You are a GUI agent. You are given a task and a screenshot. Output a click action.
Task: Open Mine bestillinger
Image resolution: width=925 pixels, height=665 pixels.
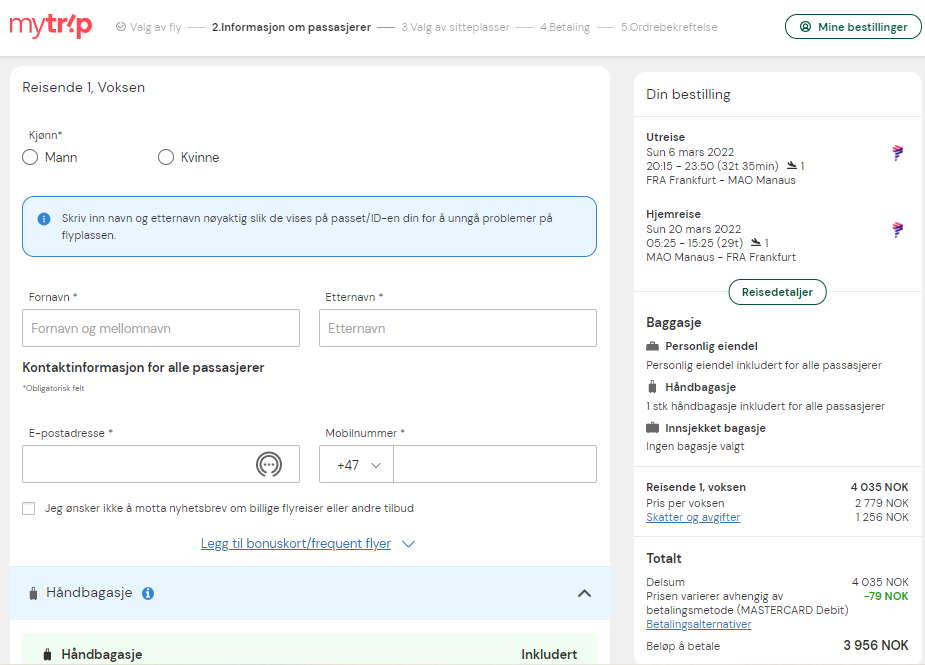[853, 27]
